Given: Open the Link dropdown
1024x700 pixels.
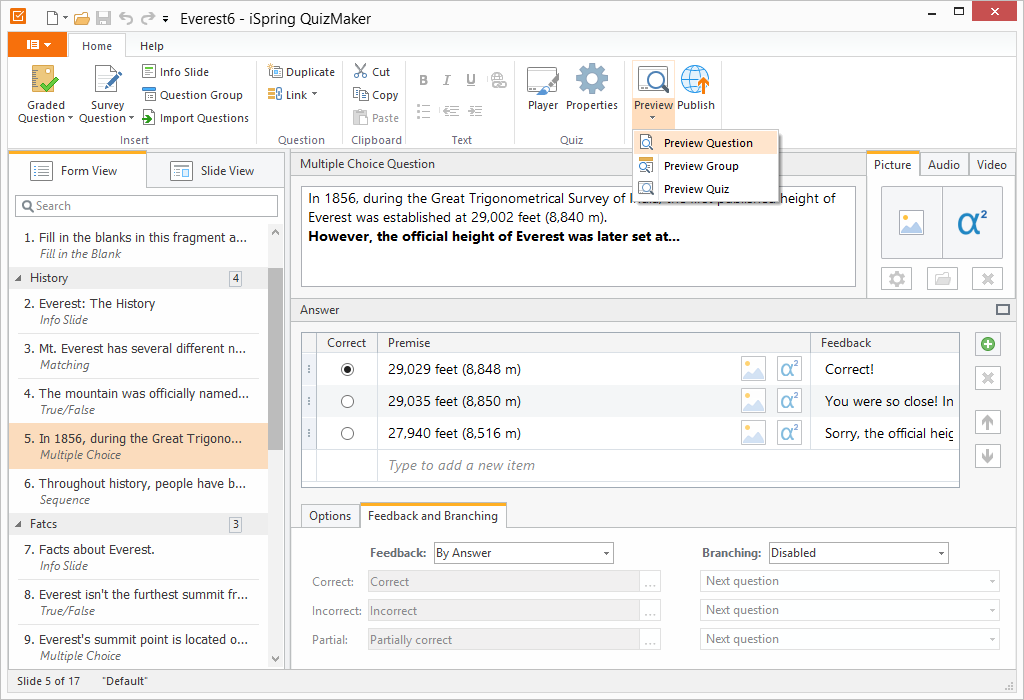Looking at the screenshot, I should tap(293, 95).
